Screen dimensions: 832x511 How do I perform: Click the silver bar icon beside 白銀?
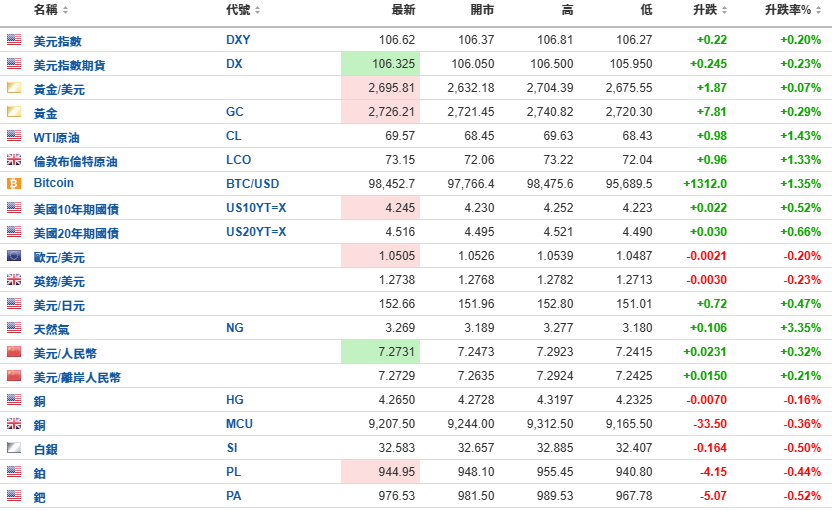tap(14, 448)
